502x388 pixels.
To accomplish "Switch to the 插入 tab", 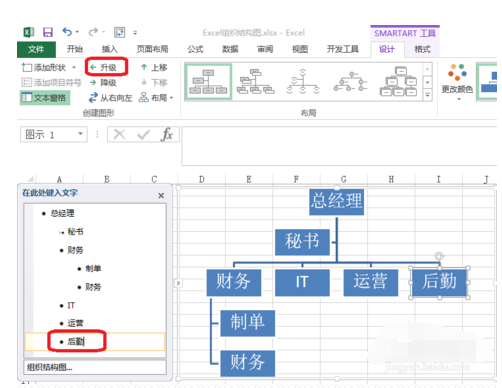I will [x=109, y=49].
